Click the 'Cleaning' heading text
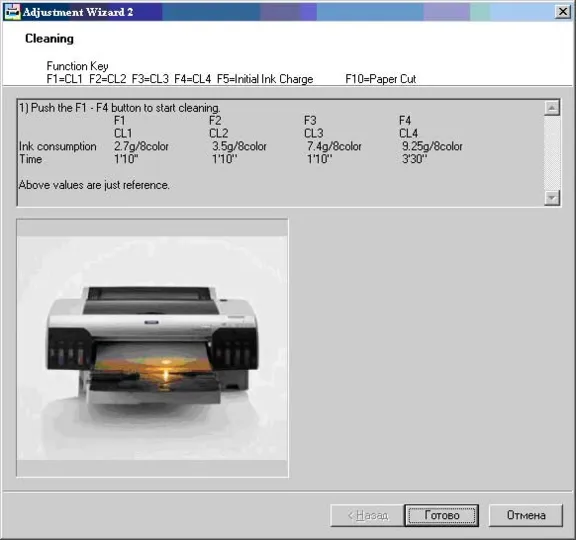576x540 pixels. (x=49, y=39)
